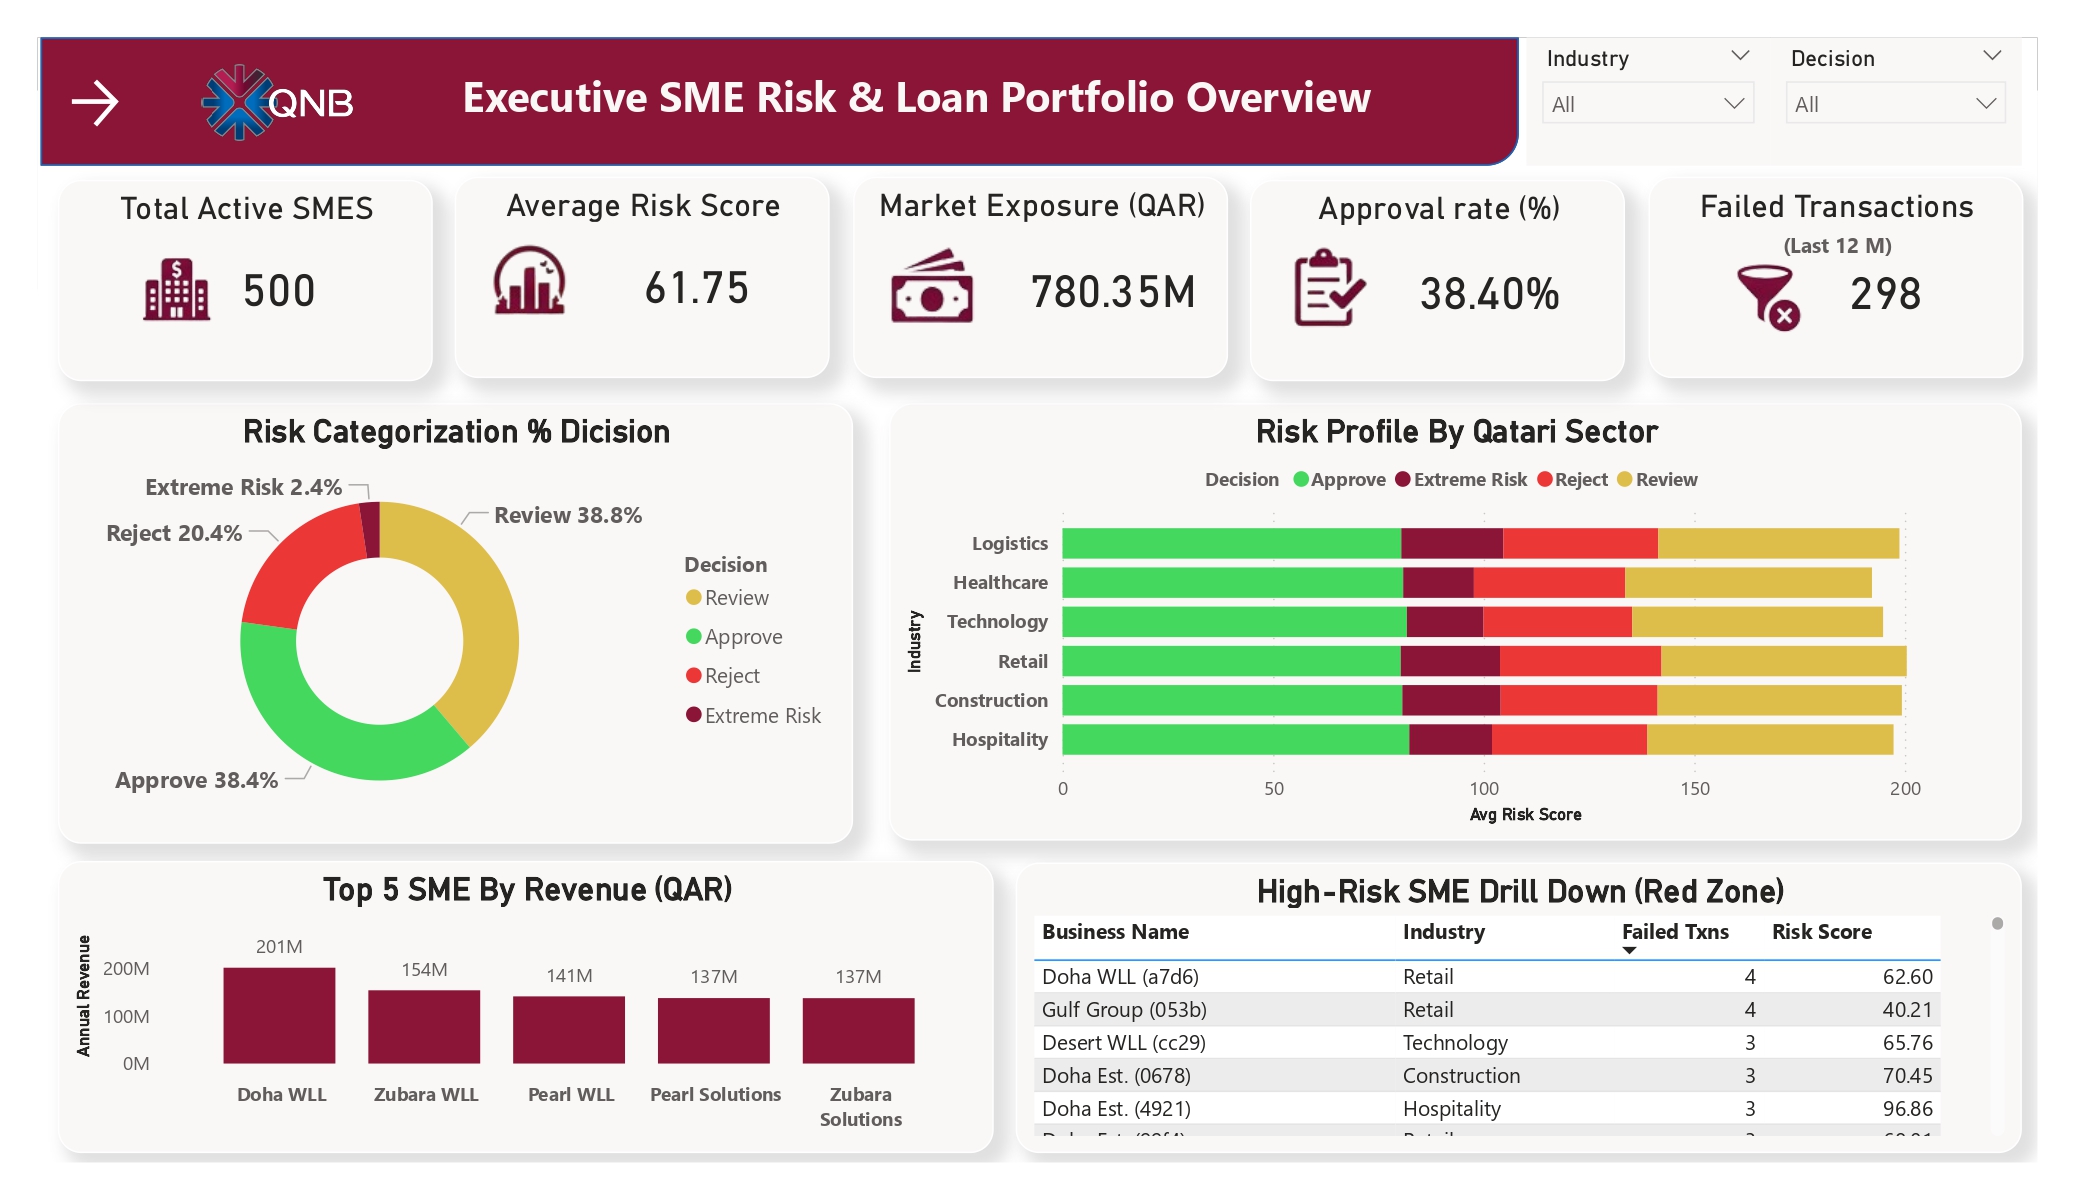Click the Zubara Solutions revenue bar

tap(859, 1031)
